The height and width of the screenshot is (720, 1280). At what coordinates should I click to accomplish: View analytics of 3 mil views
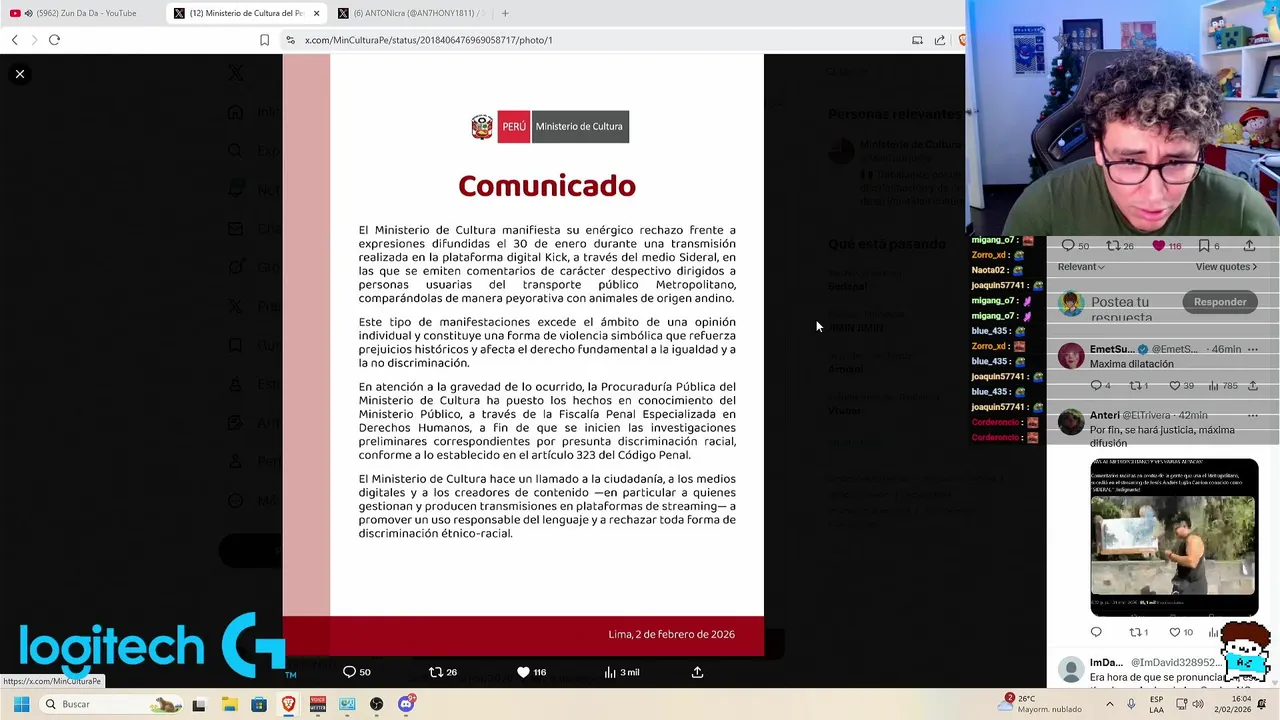pos(621,672)
